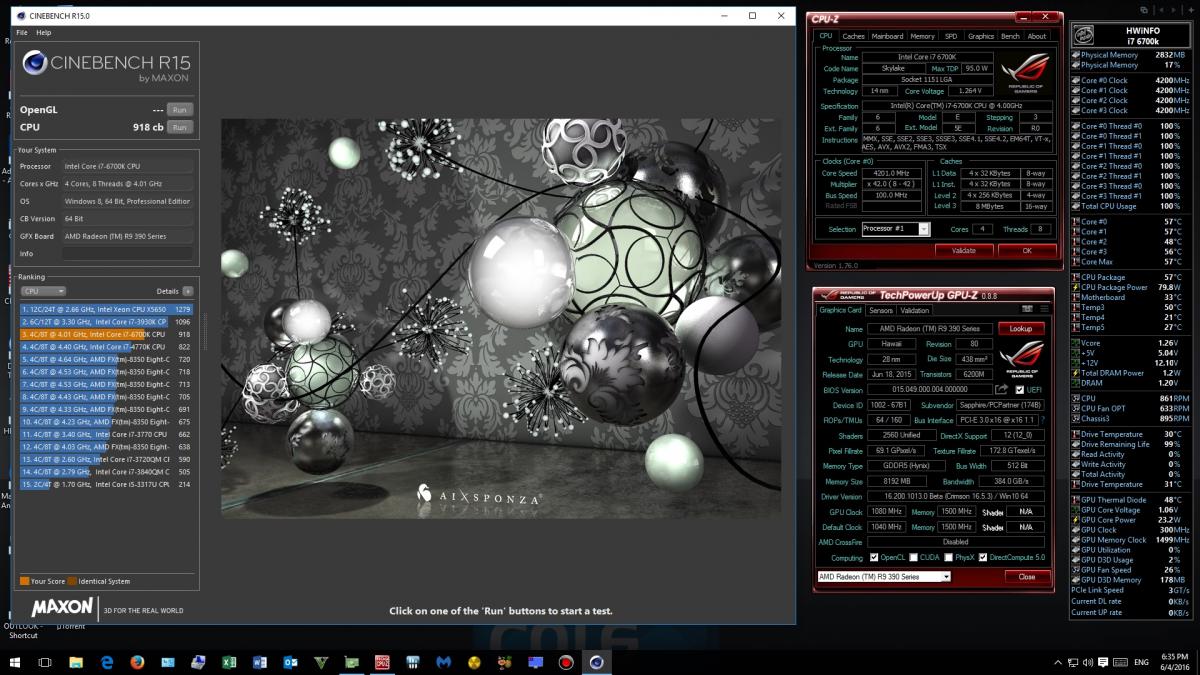Toggle the DirectCompute 5.0 checkbox
Screen dimensions: 1200x675
pyautogui.click(x=983, y=557)
